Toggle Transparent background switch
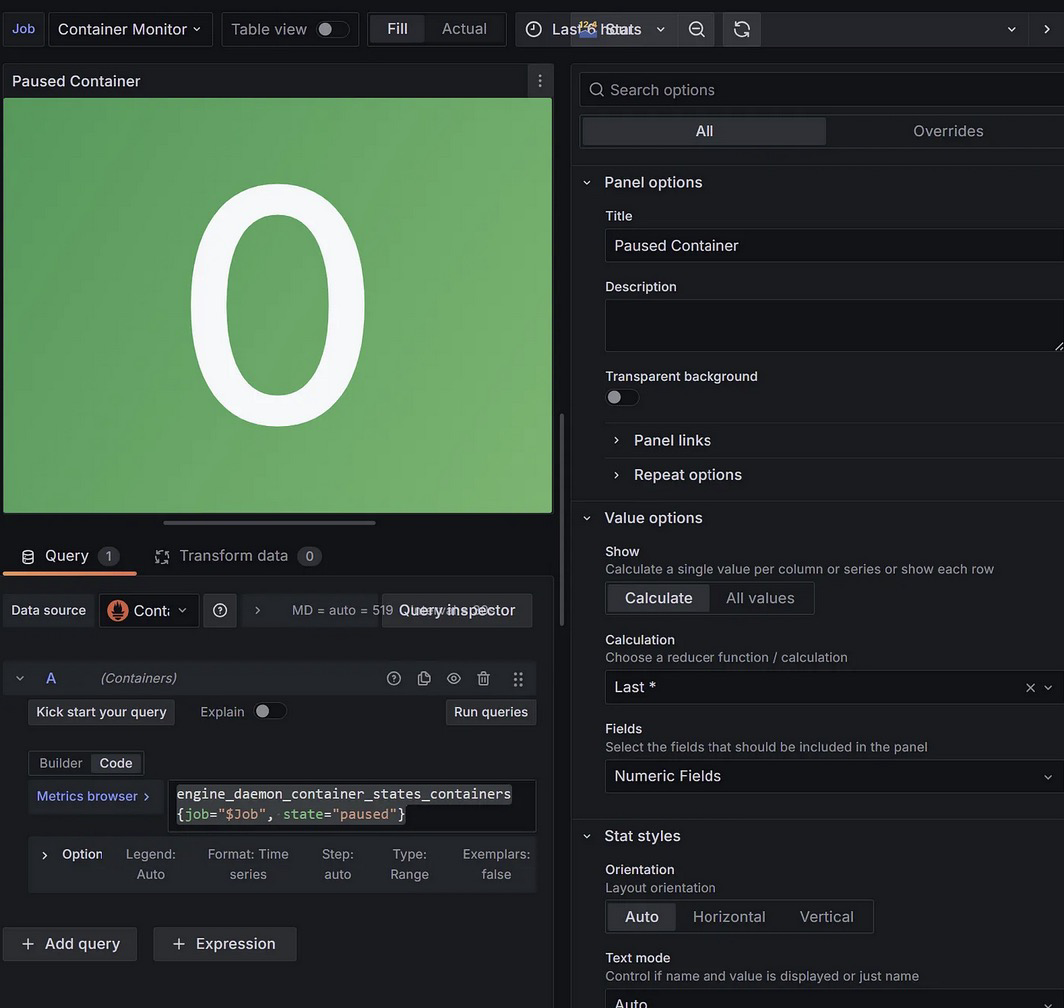The height and width of the screenshot is (1008, 1064). (622, 397)
